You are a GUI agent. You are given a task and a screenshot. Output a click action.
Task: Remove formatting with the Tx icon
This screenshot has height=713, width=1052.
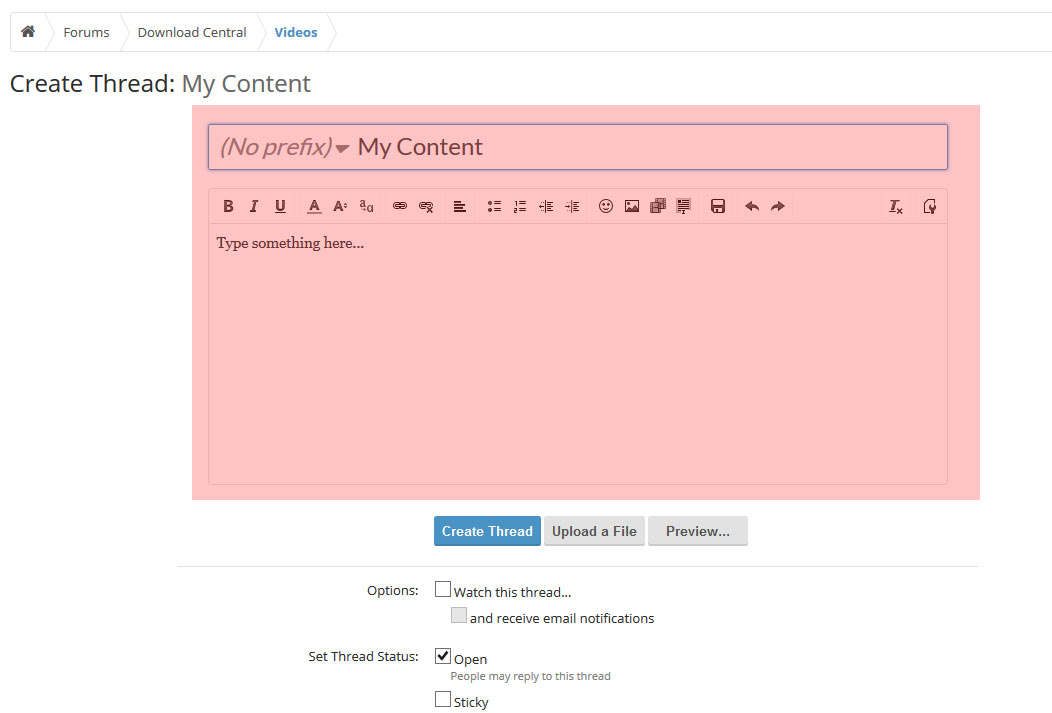[x=896, y=206]
